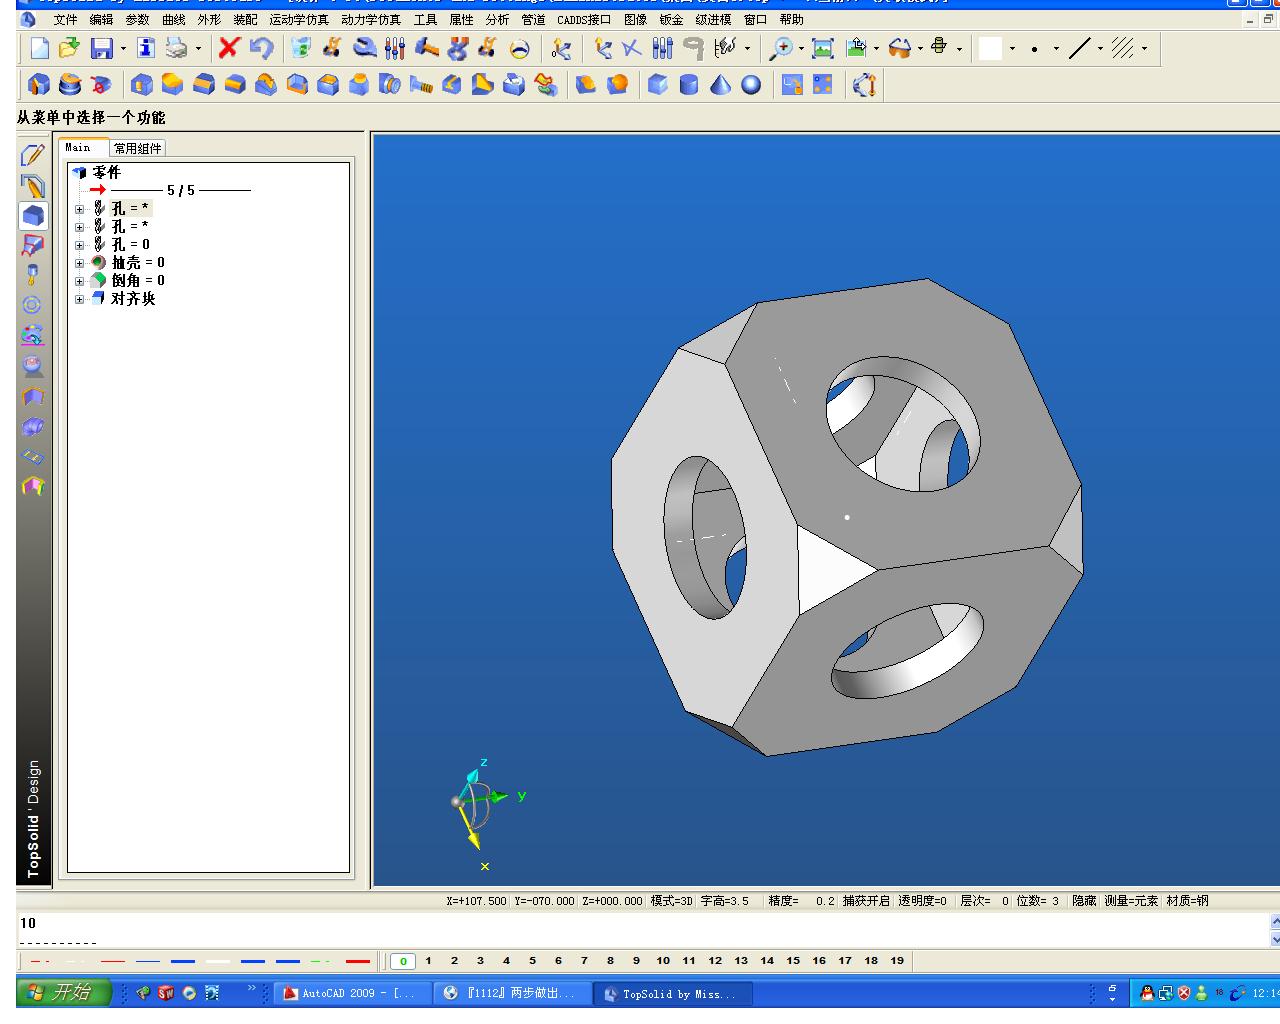Click 透明度=0 in status bar
This screenshot has width=1280, height=1024.
point(922,901)
